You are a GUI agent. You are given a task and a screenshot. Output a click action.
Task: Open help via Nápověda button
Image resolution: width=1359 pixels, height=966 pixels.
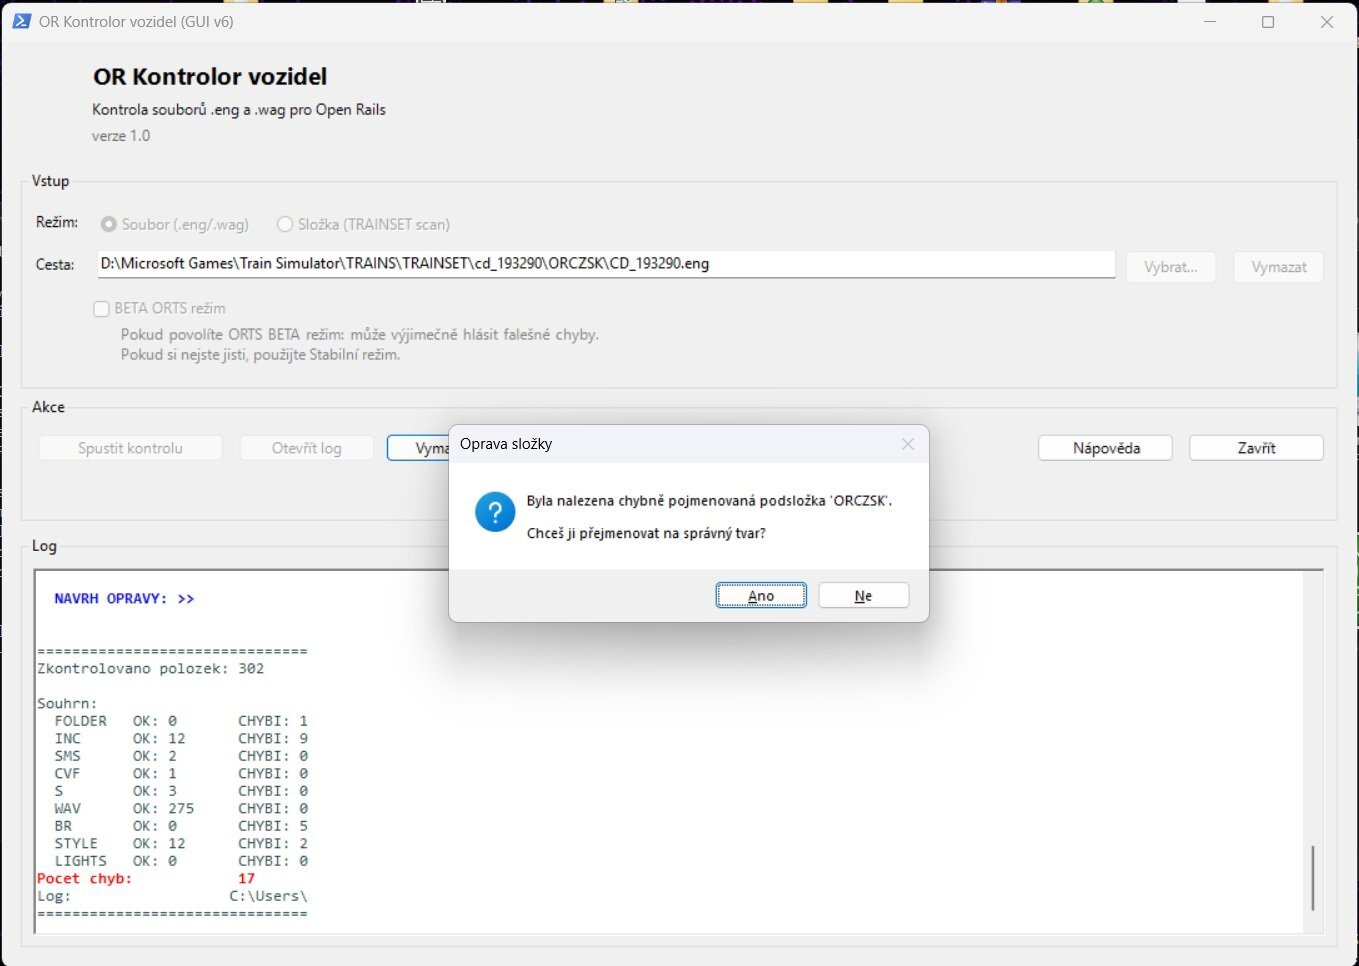click(x=1105, y=448)
